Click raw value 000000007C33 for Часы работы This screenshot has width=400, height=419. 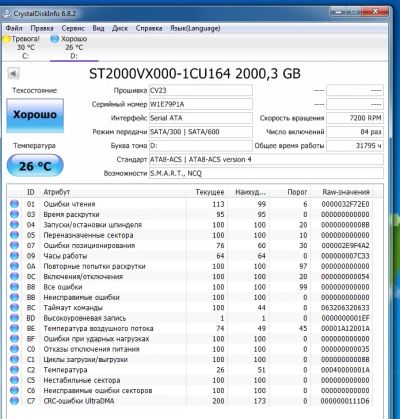click(x=345, y=256)
